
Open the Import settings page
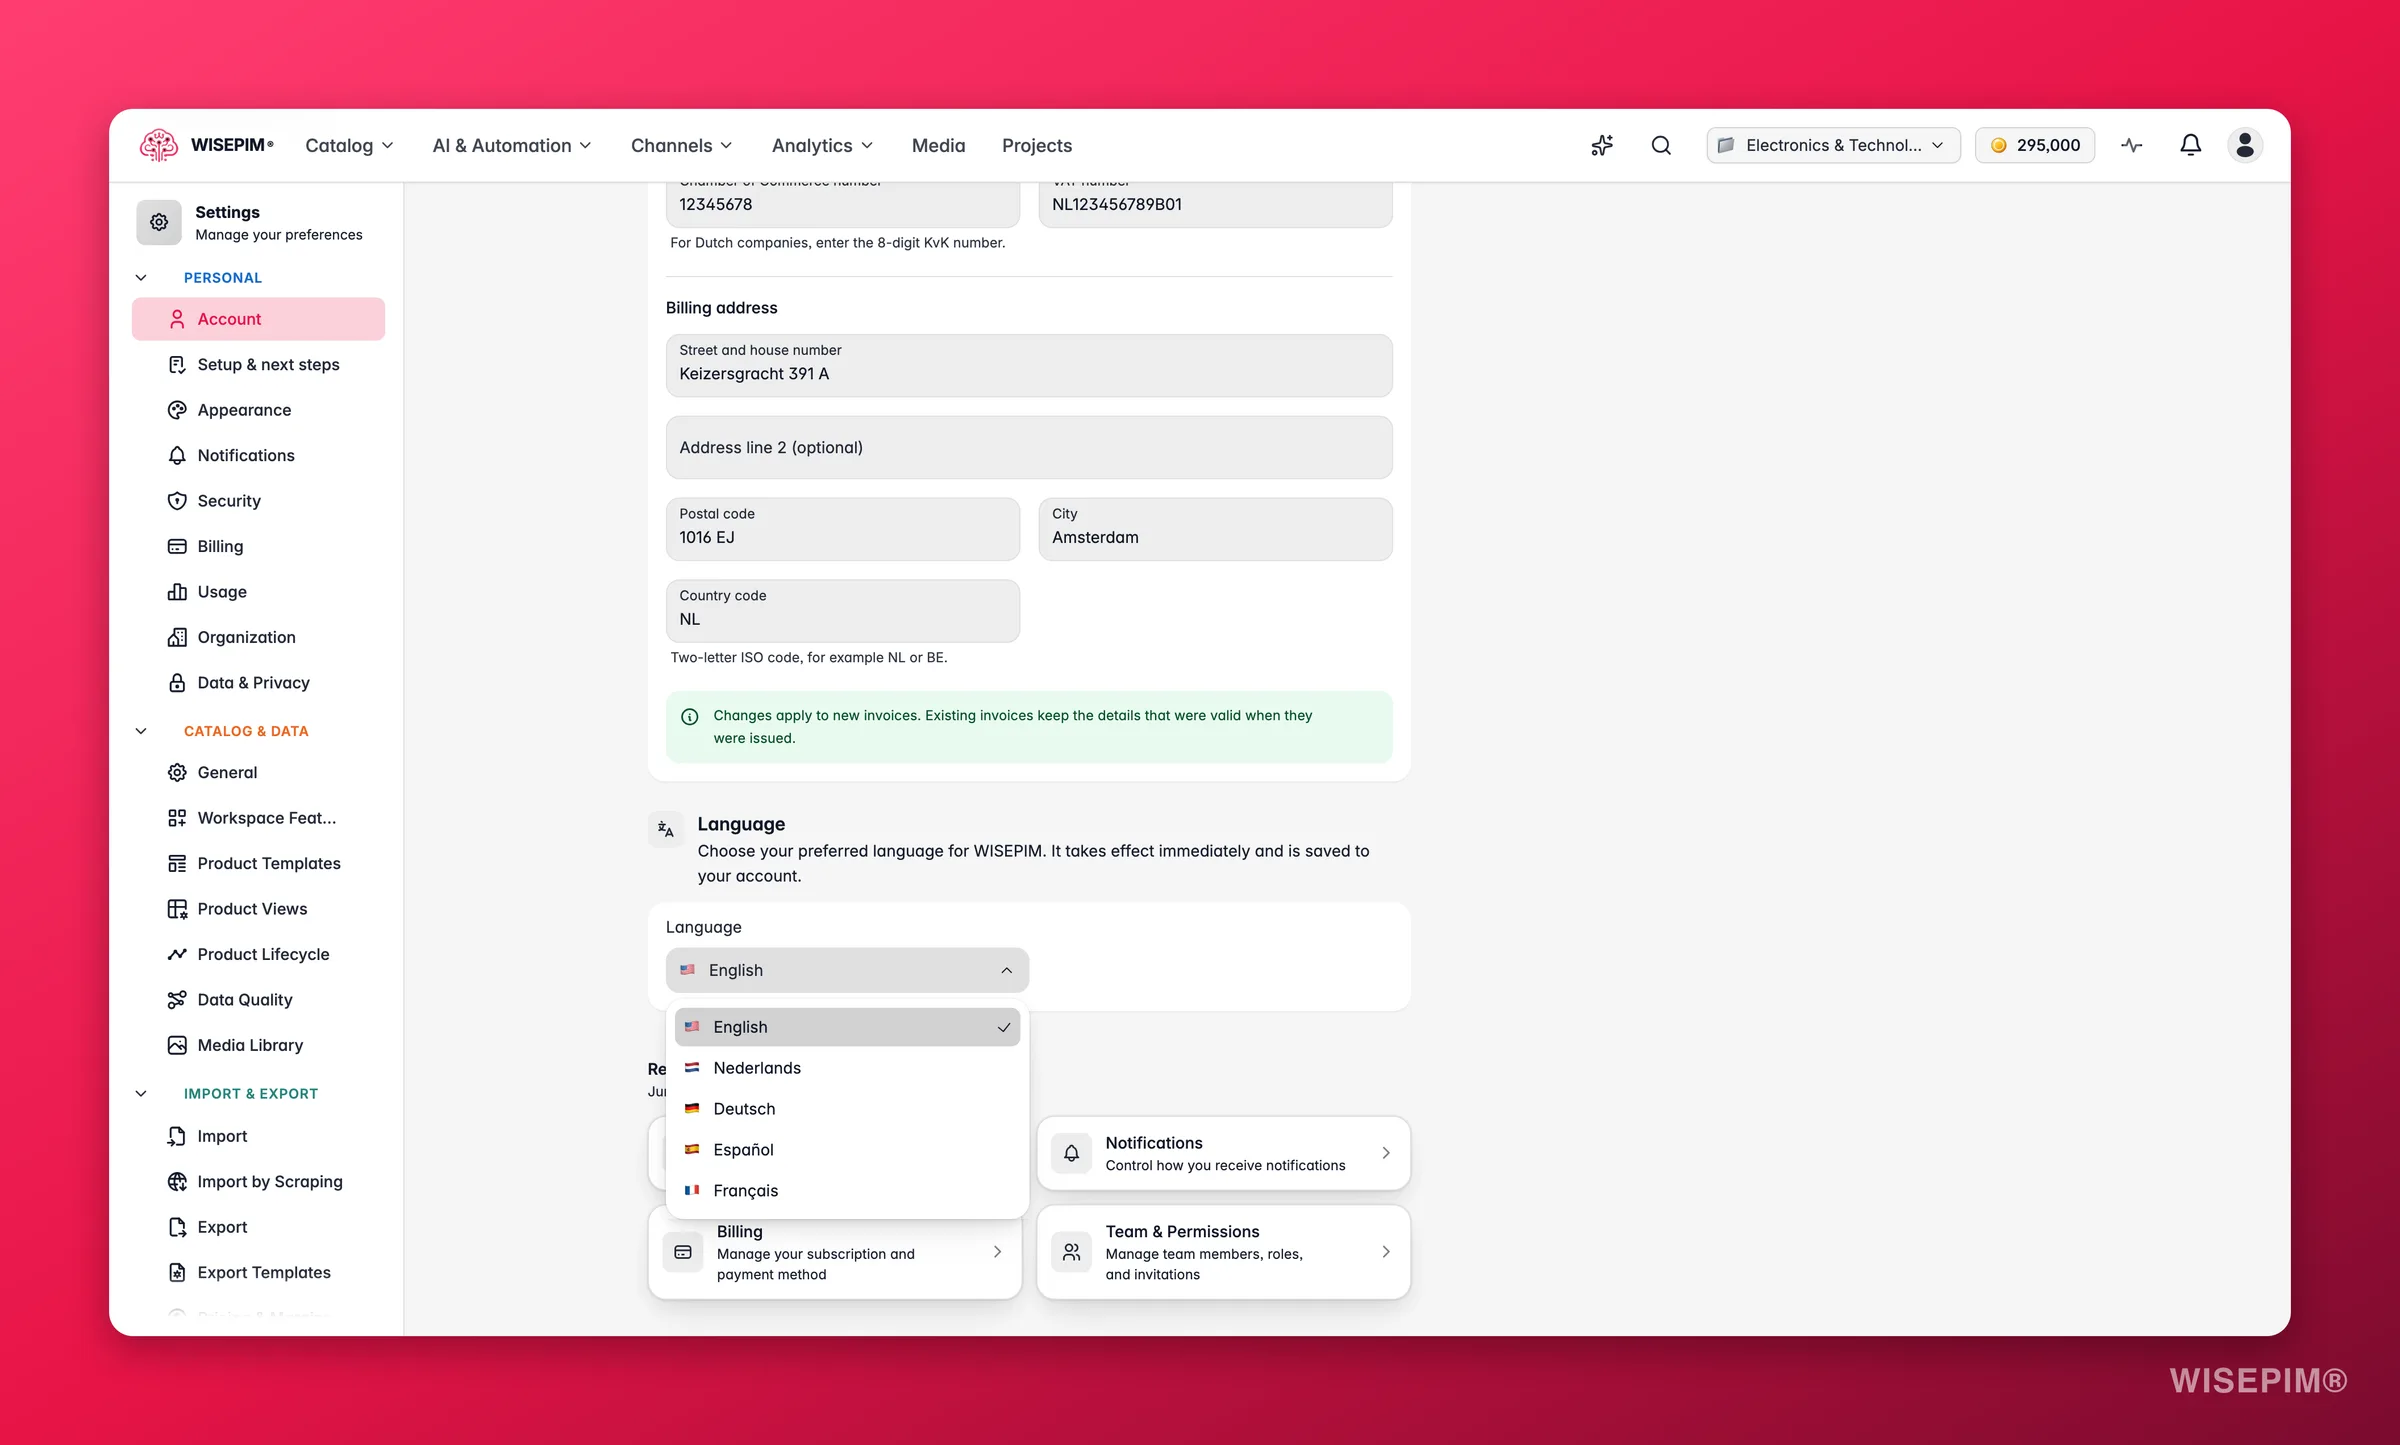(258, 1137)
